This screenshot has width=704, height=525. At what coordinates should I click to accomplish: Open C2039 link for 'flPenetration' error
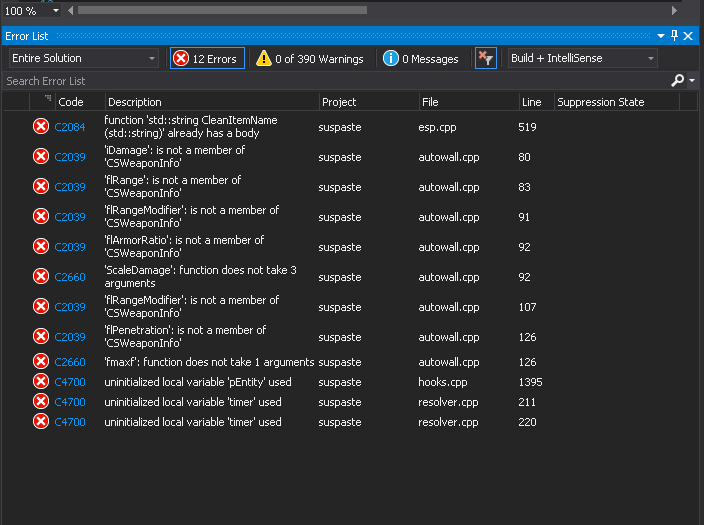[70, 337]
